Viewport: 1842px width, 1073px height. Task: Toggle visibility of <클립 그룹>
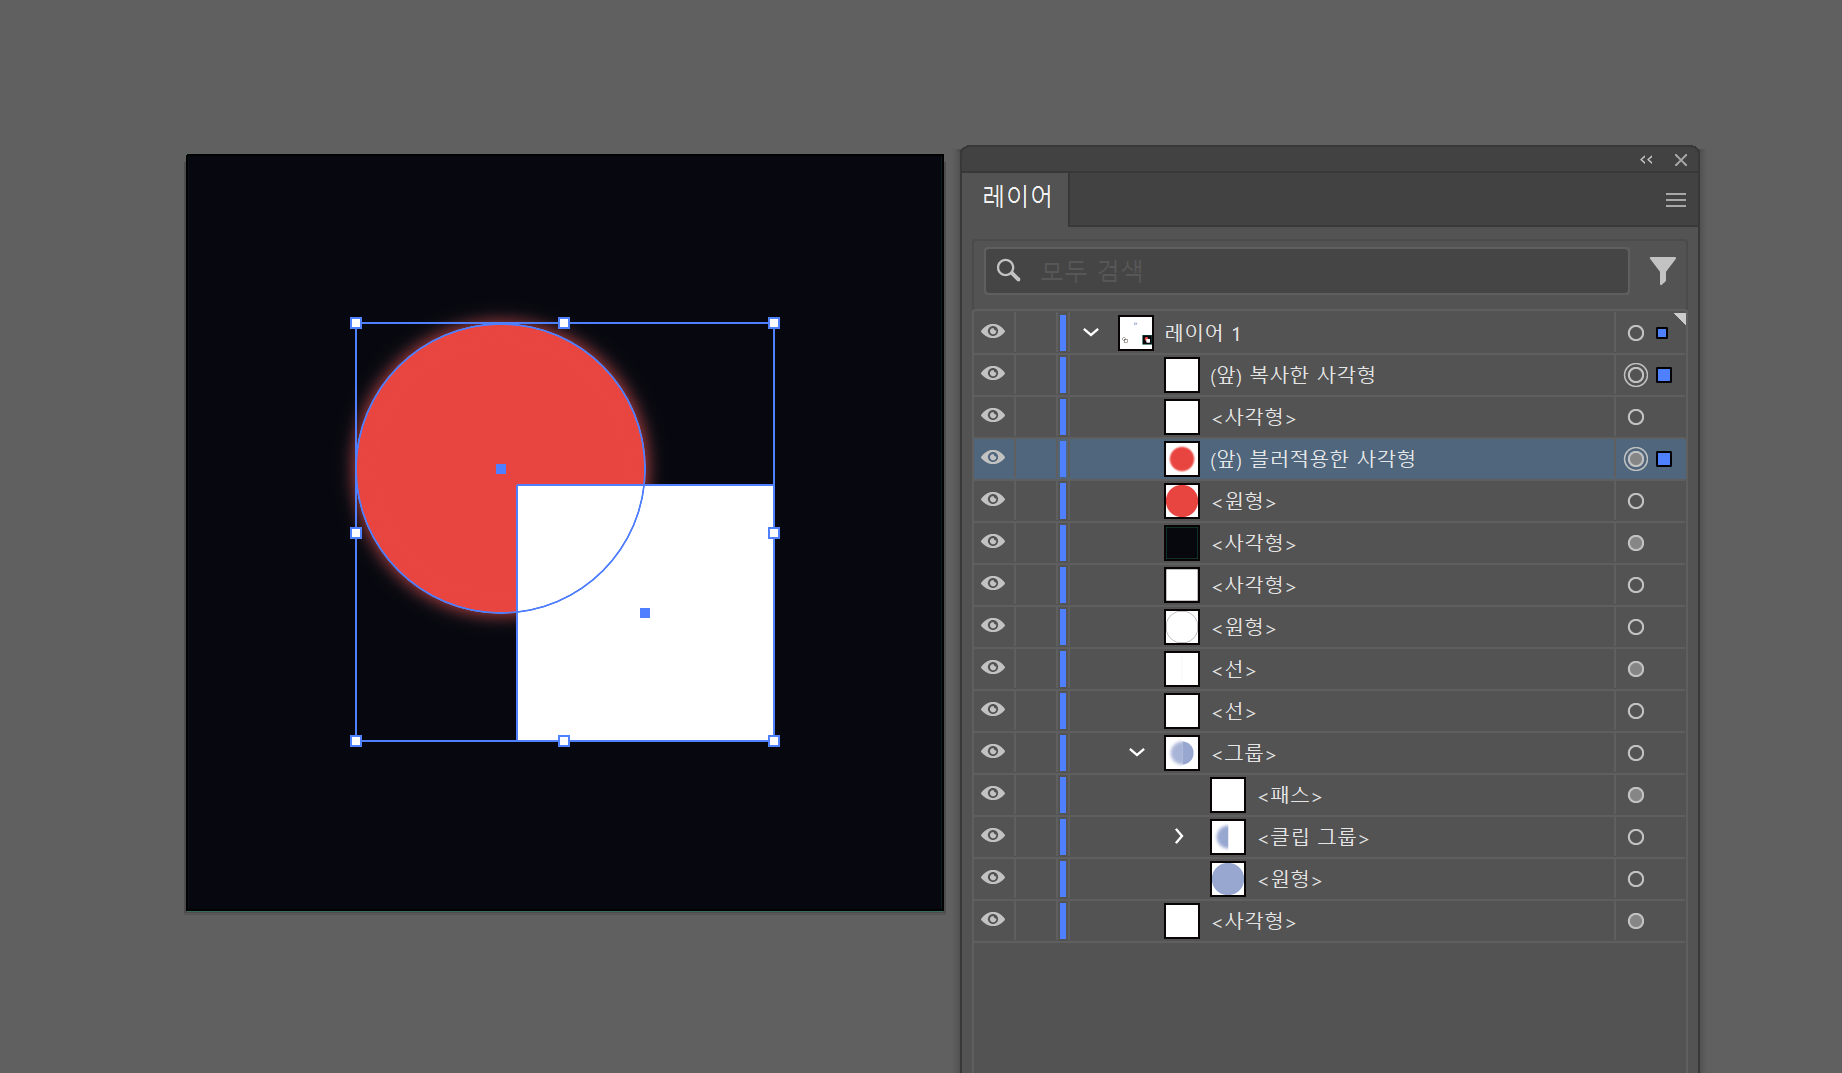[x=993, y=836]
